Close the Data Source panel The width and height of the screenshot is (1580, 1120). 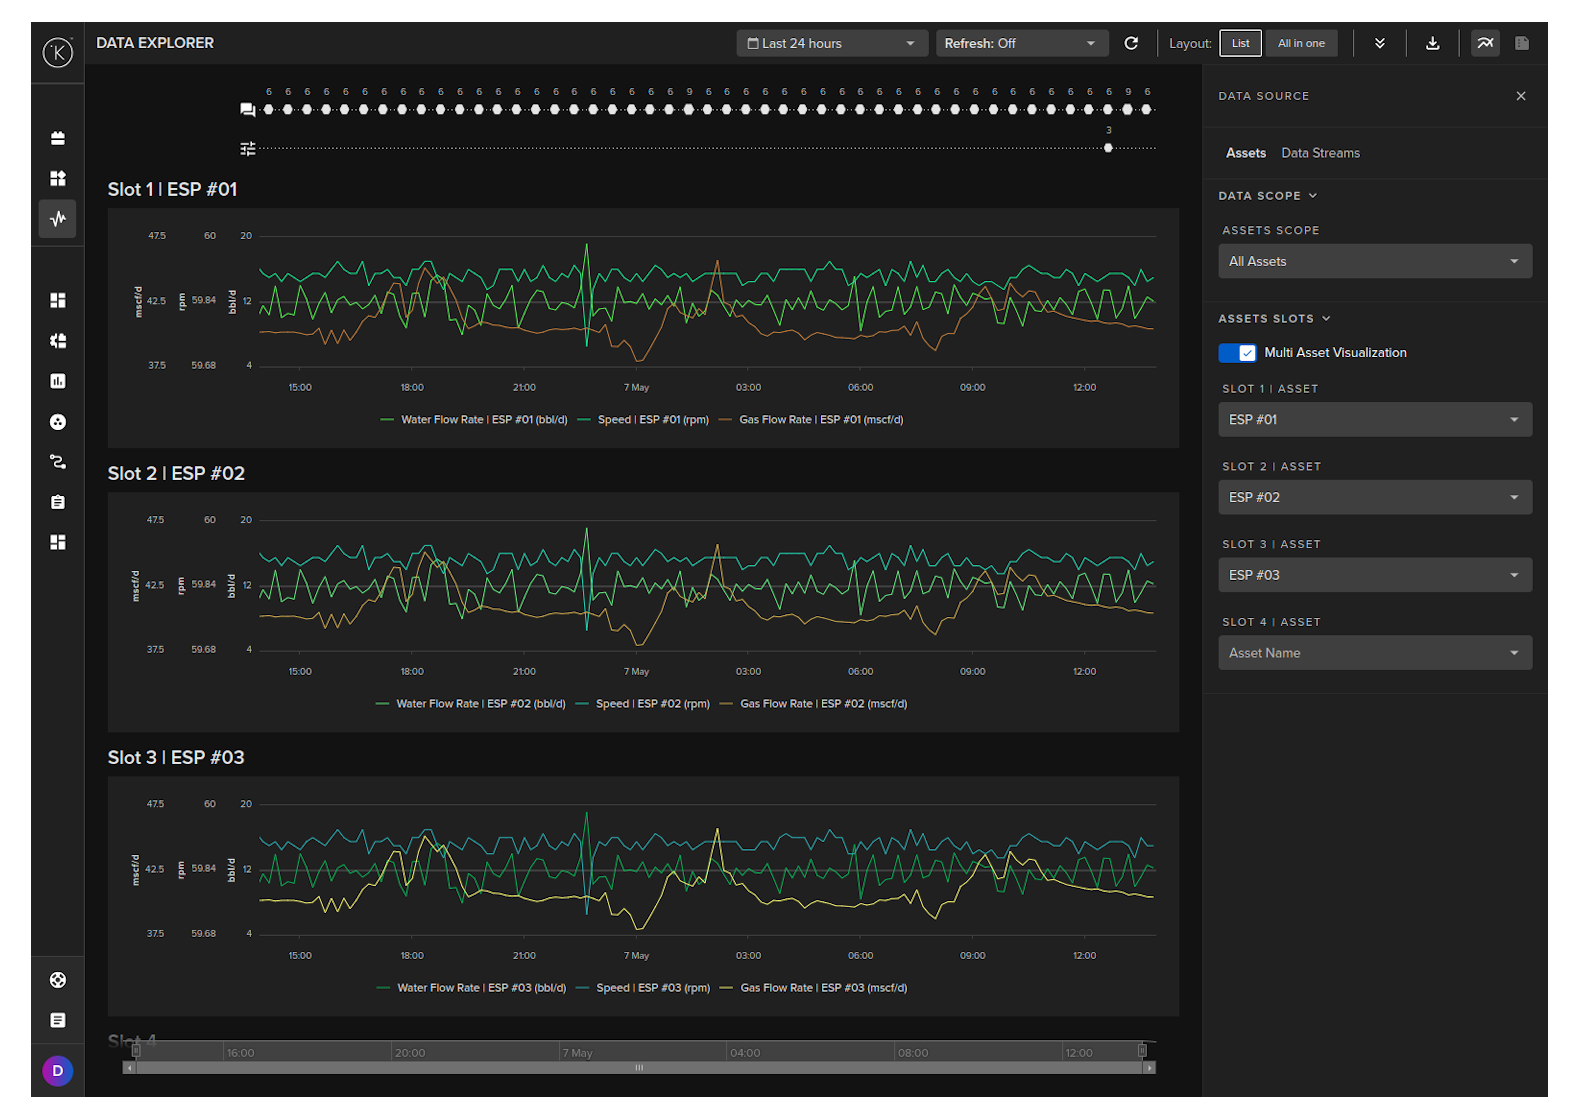[x=1520, y=96]
